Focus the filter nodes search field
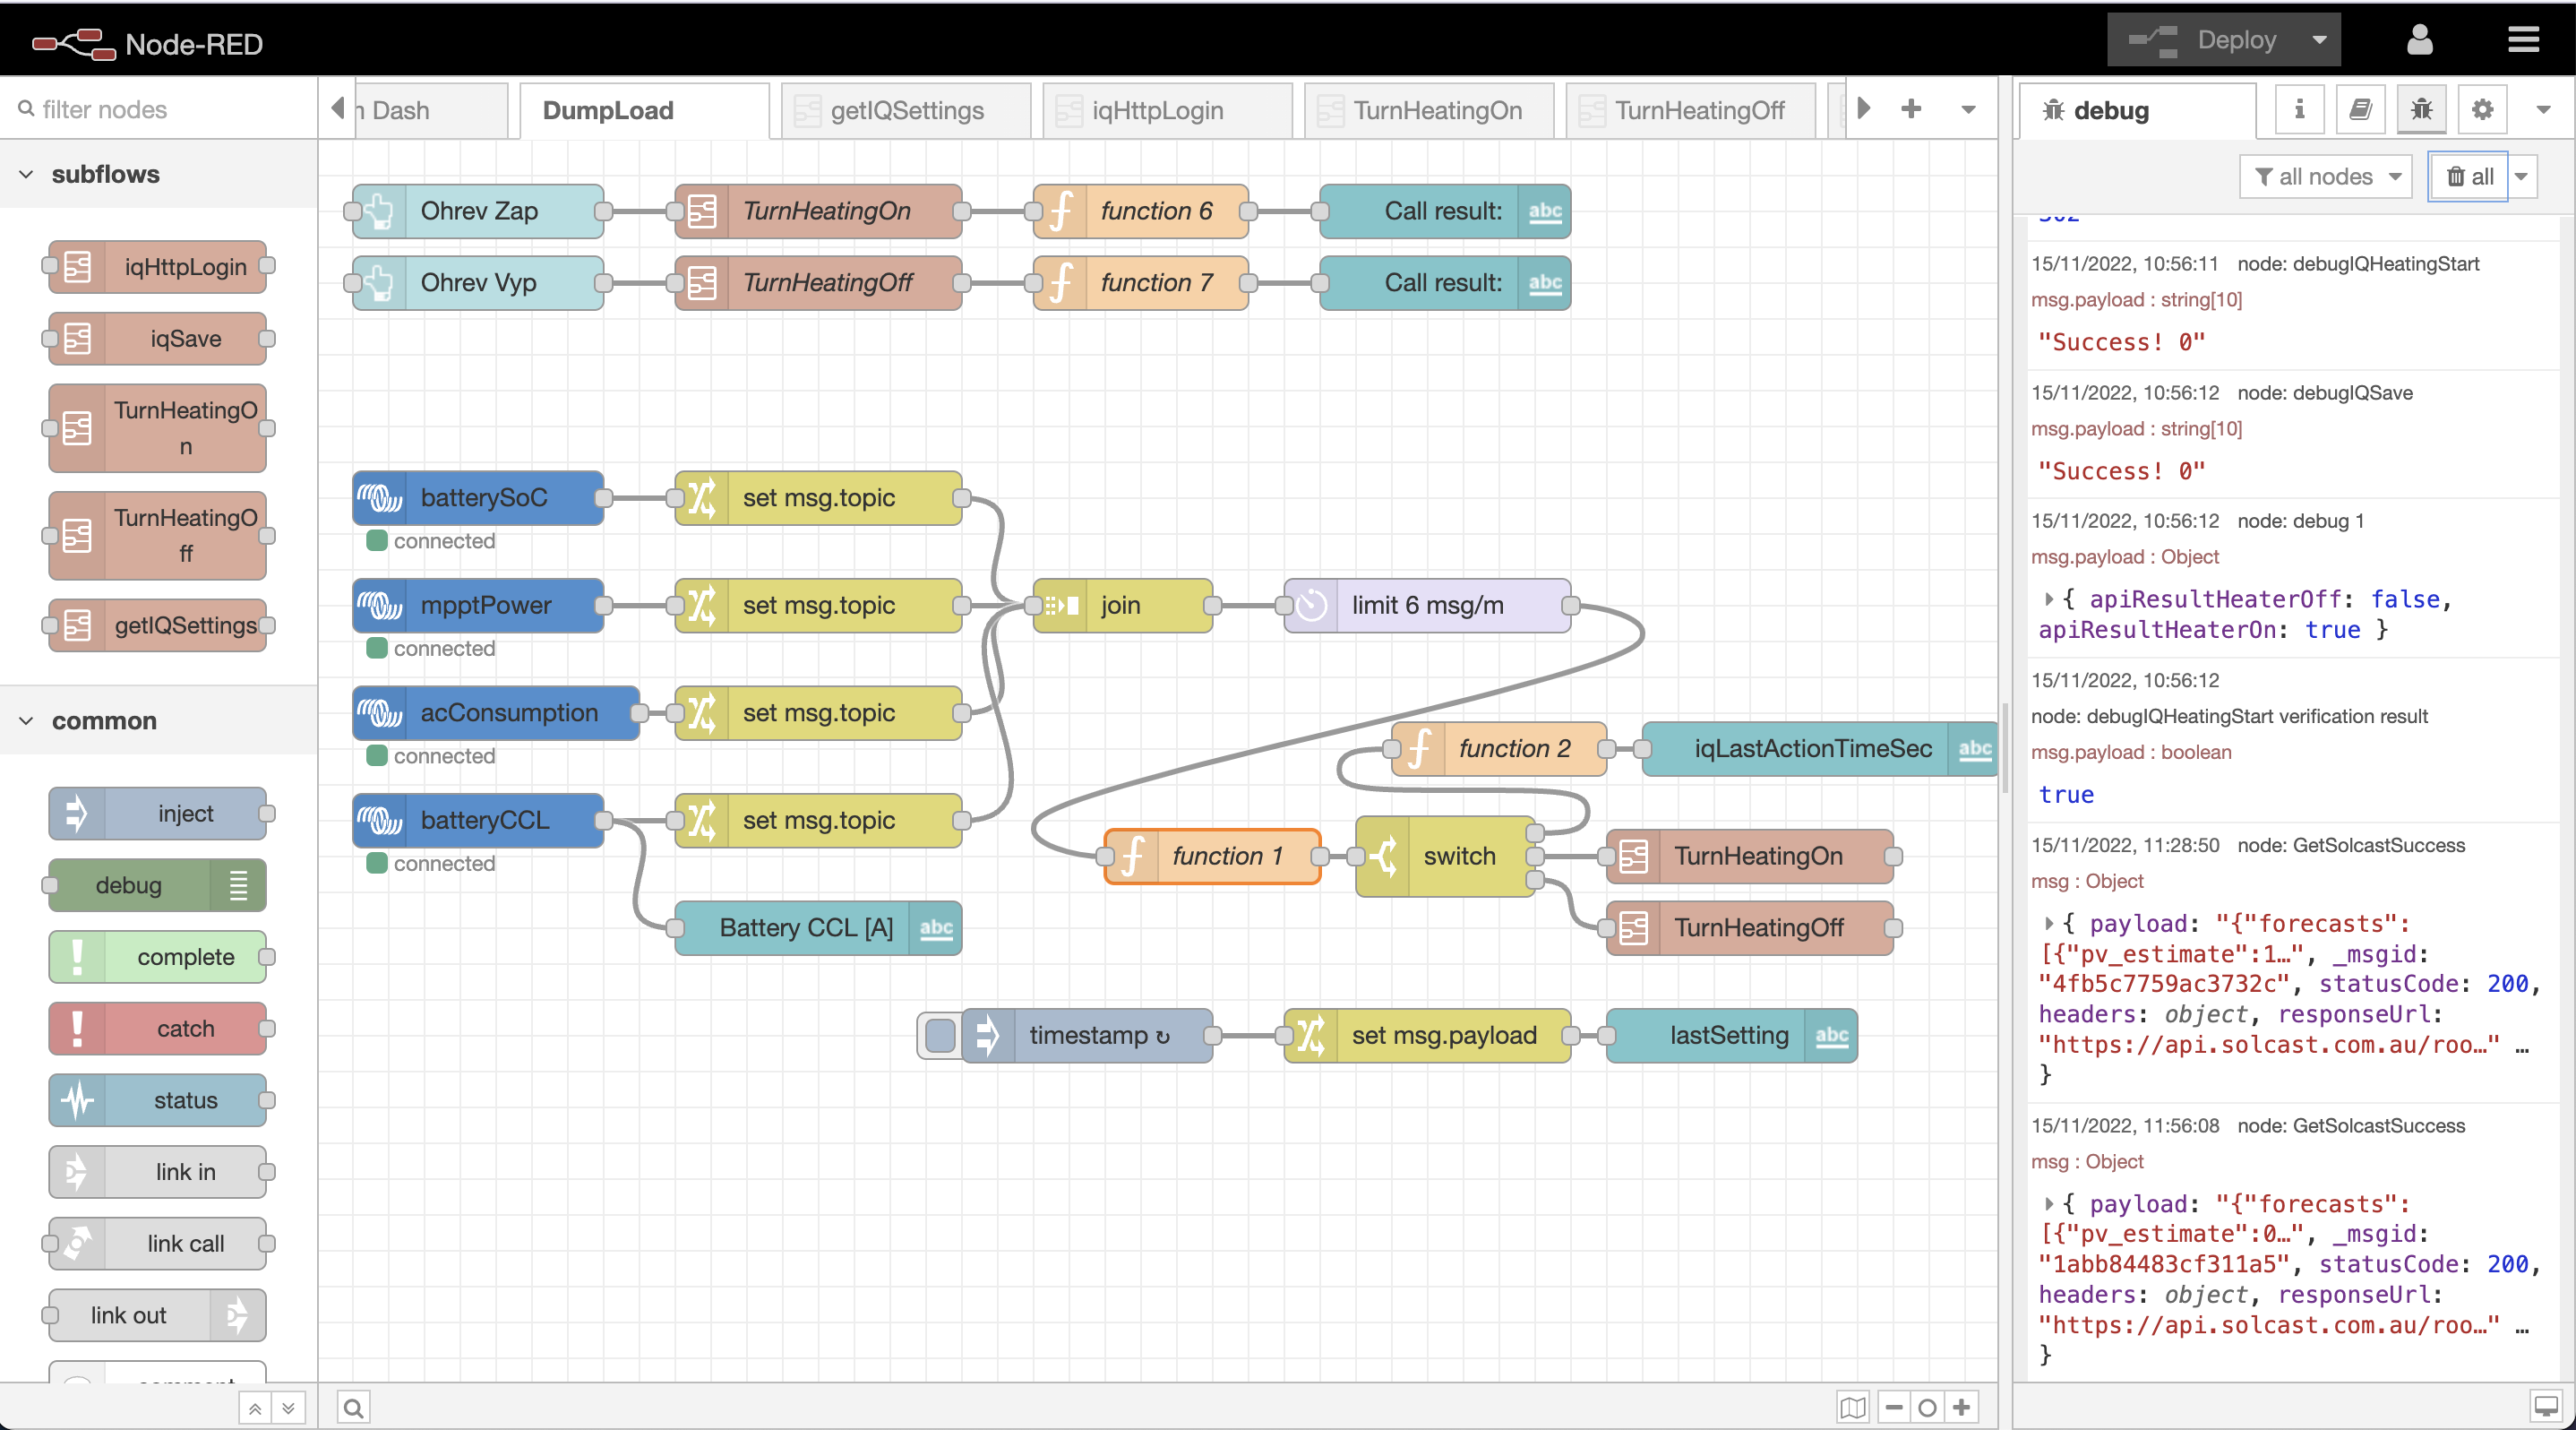This screenshot has height=1430, width=2576. point(160,109)
